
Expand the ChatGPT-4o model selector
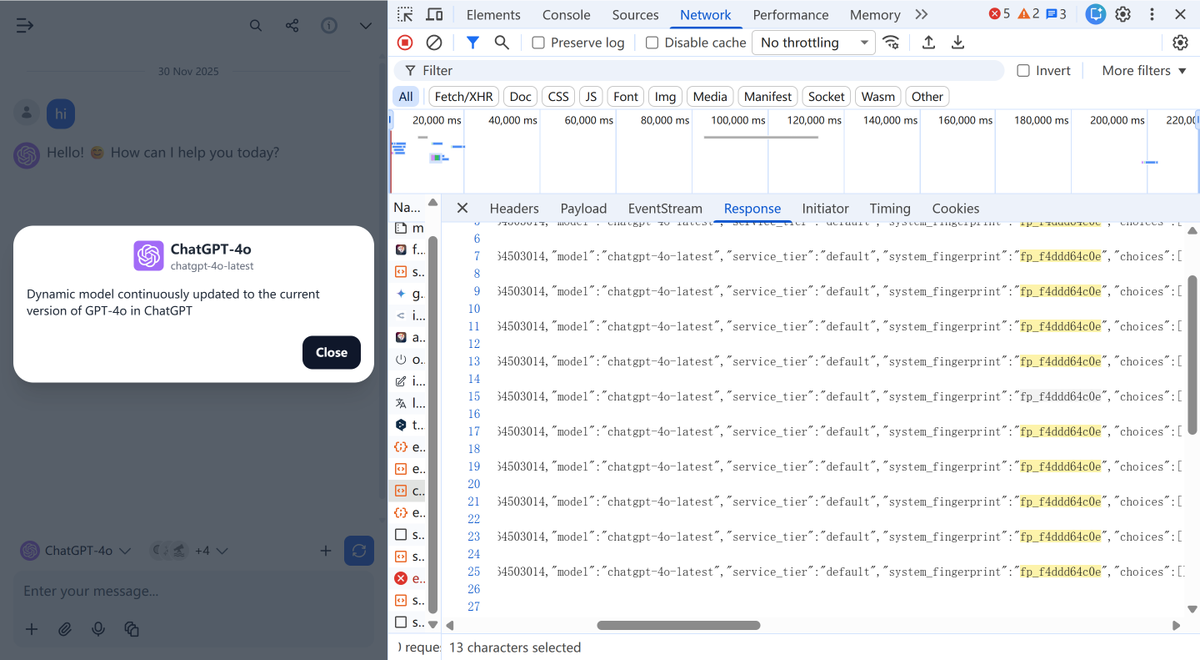(76, 551)
